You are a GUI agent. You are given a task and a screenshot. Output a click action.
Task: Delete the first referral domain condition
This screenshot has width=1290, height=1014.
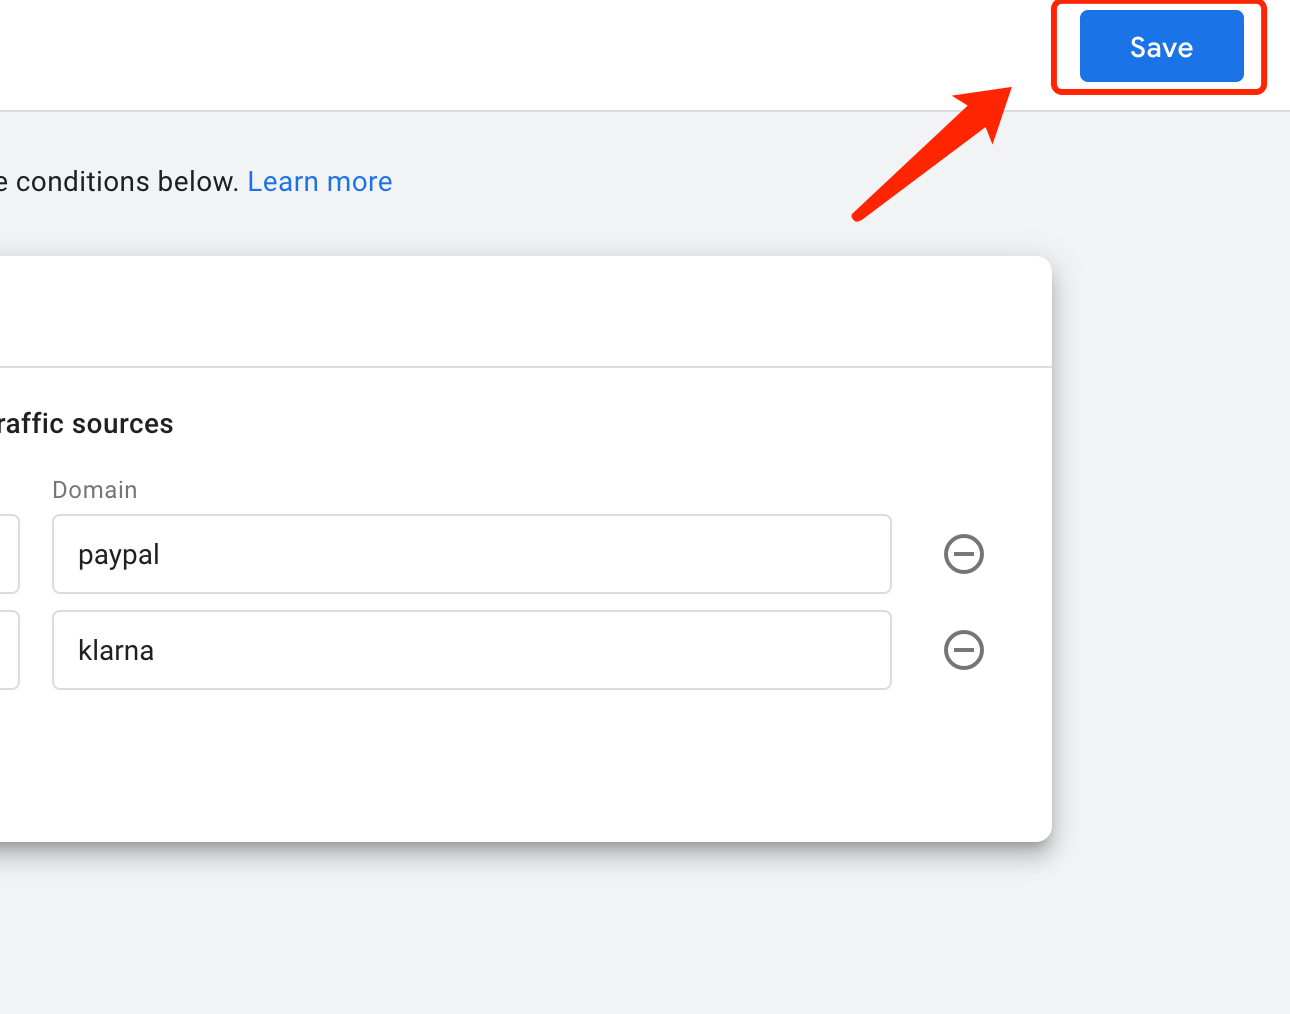[964, 554]
